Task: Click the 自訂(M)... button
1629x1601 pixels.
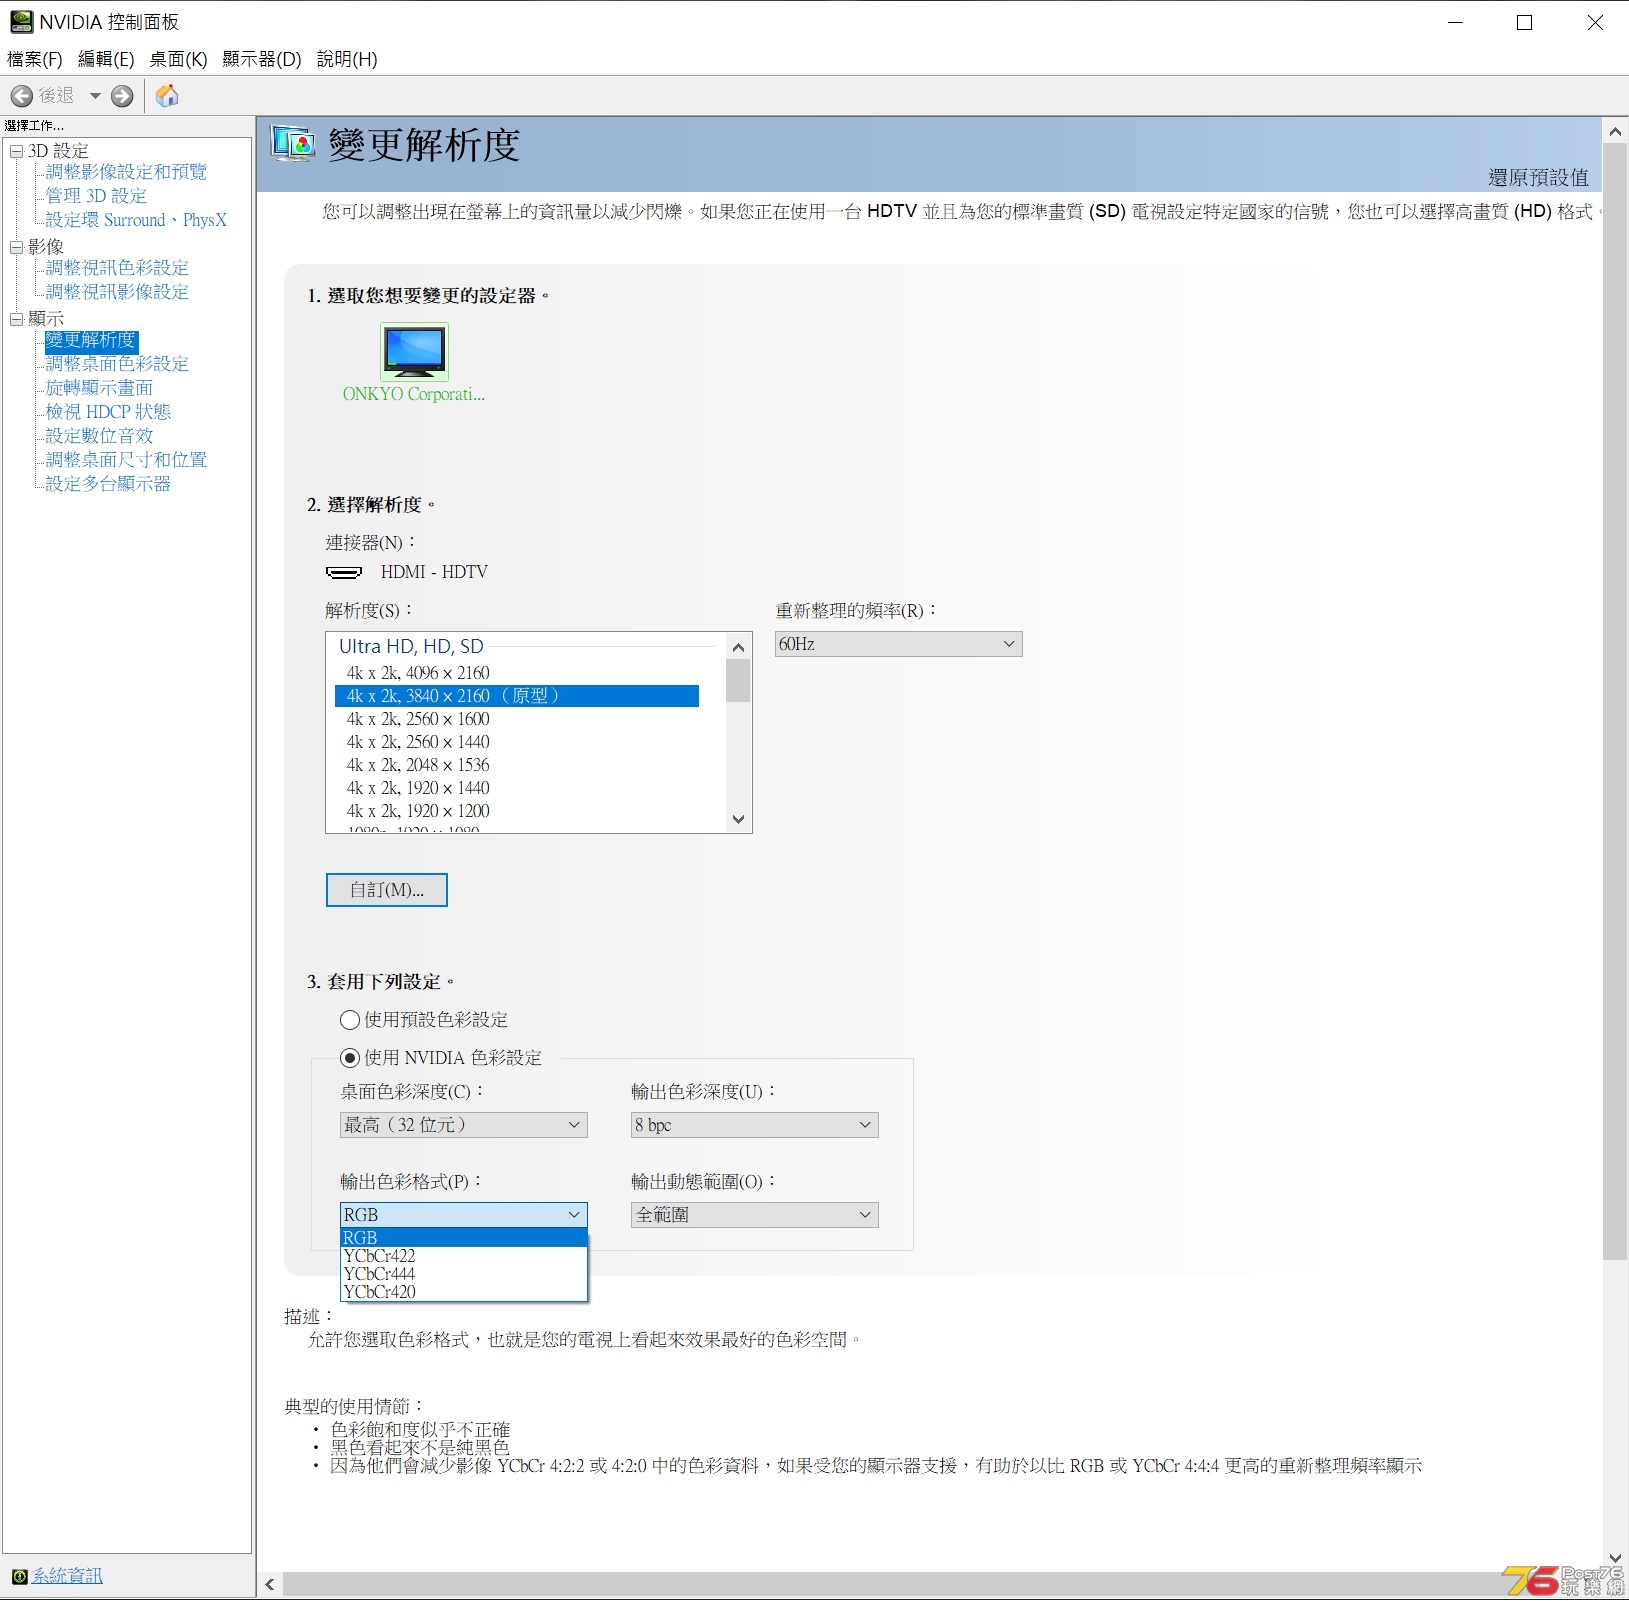Action: tap(387, 890)
